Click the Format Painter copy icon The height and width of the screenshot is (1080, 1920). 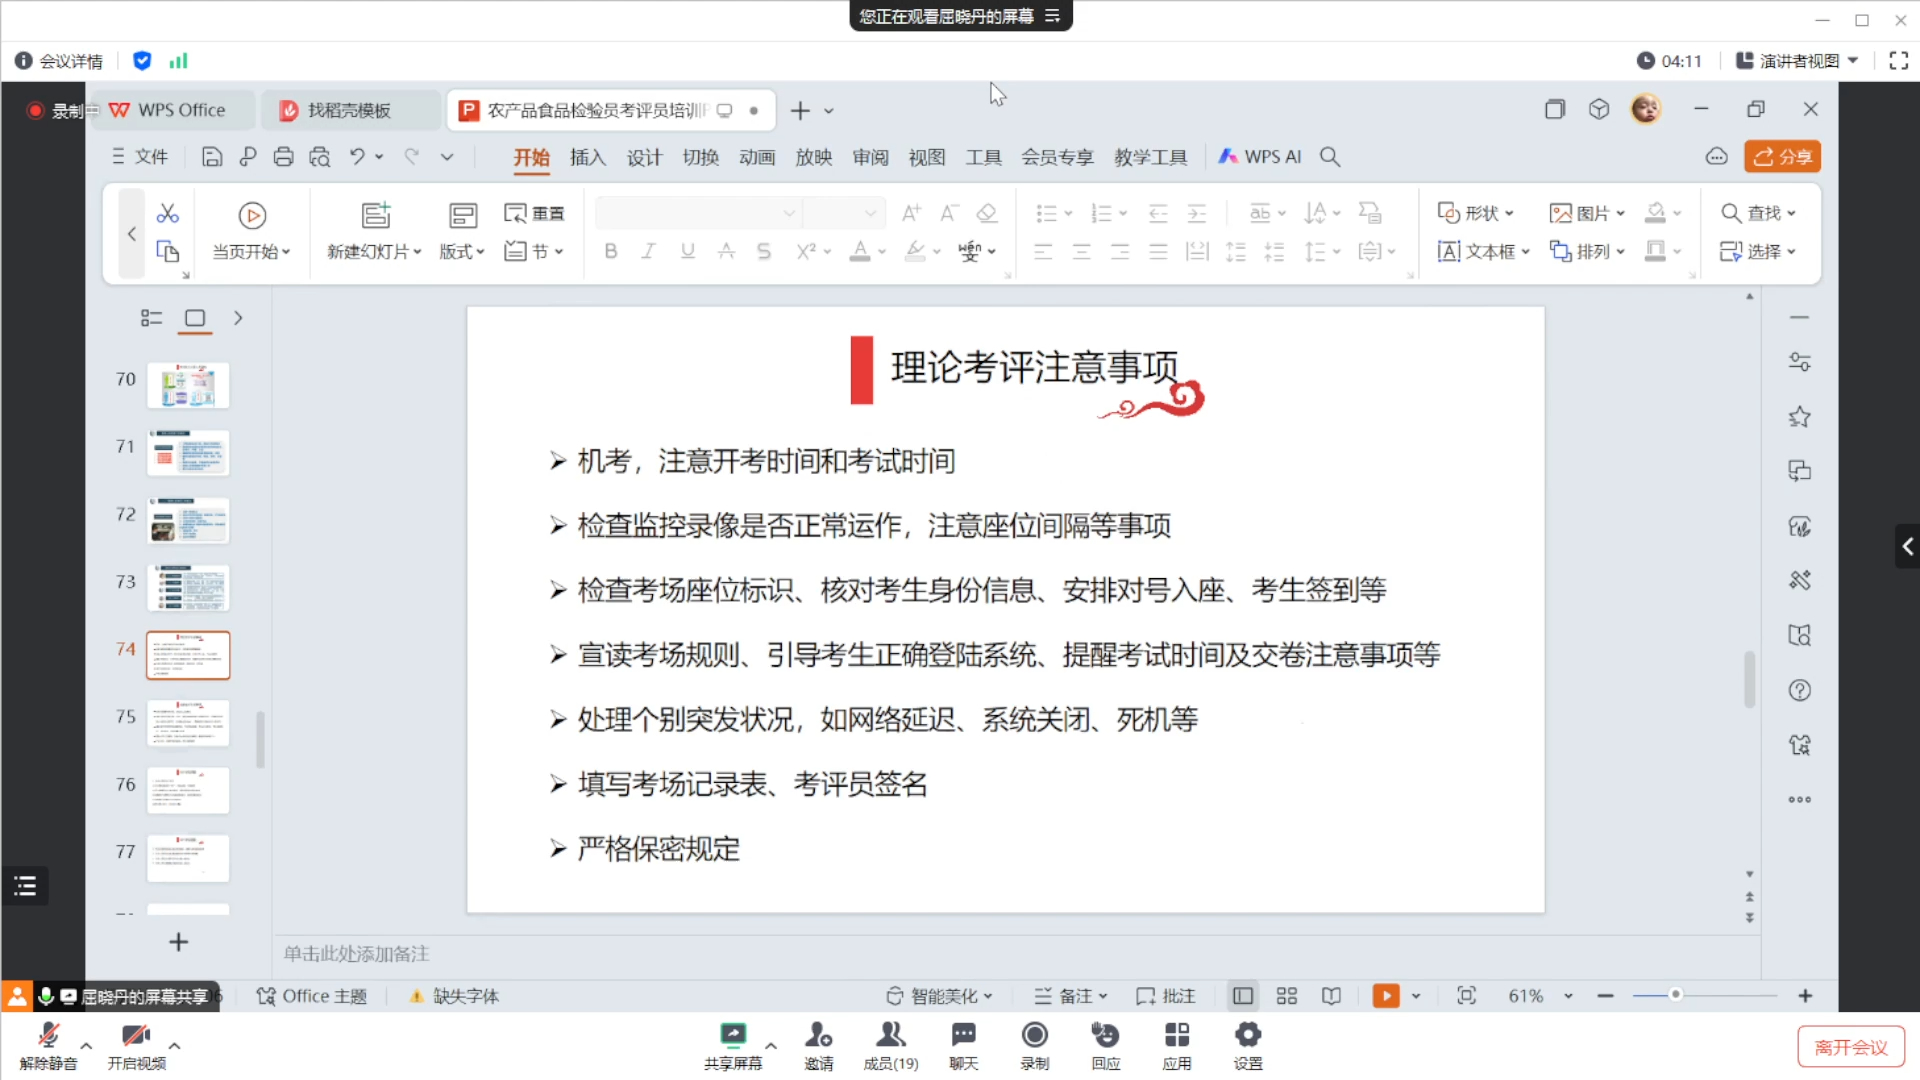168,251
